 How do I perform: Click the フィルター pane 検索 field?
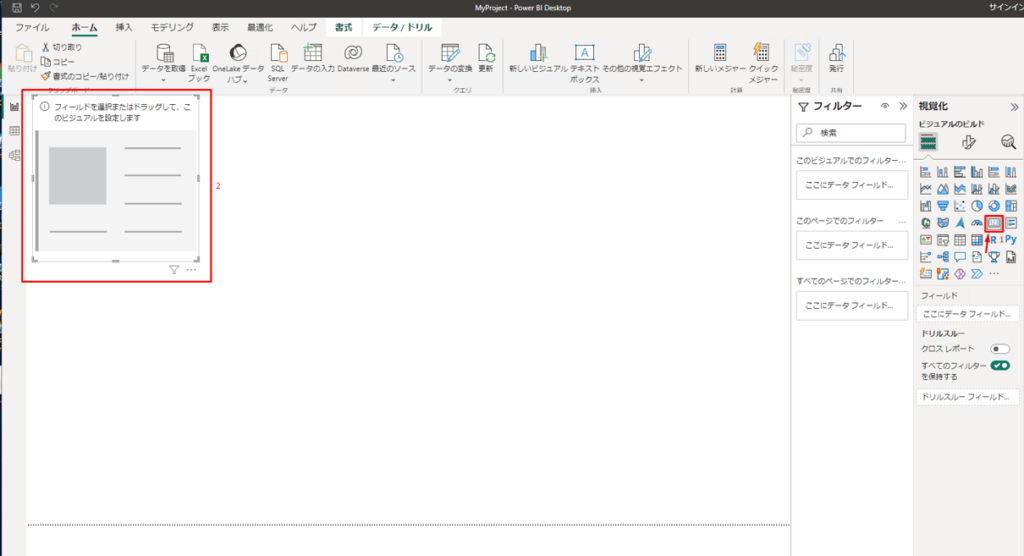pos(851,132)
